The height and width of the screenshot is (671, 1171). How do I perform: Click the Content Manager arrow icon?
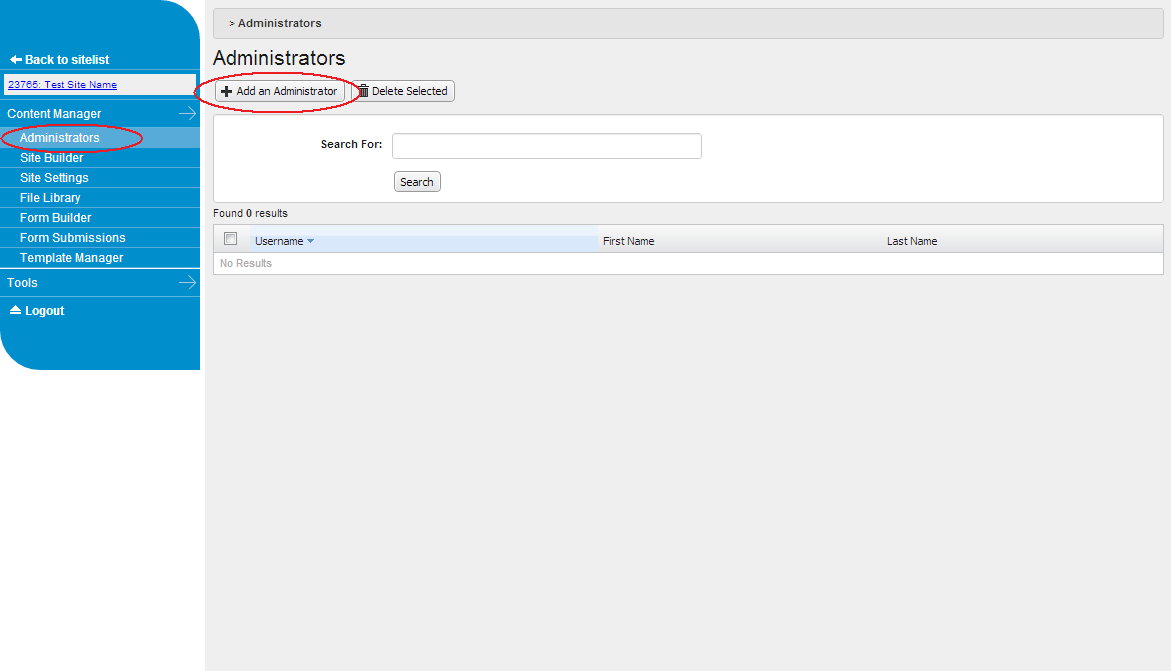click(187, 114)
